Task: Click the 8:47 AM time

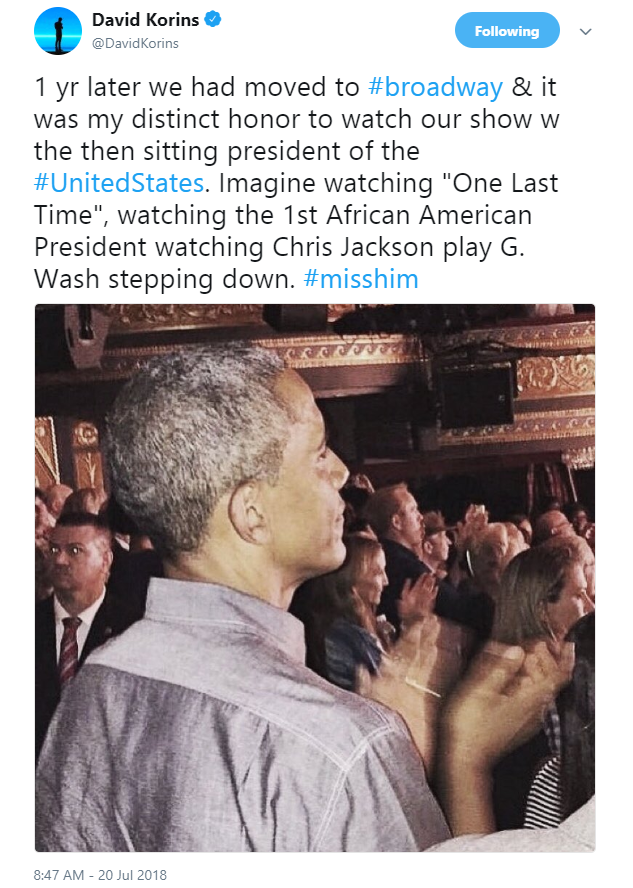Action: (x=58, y=874)
